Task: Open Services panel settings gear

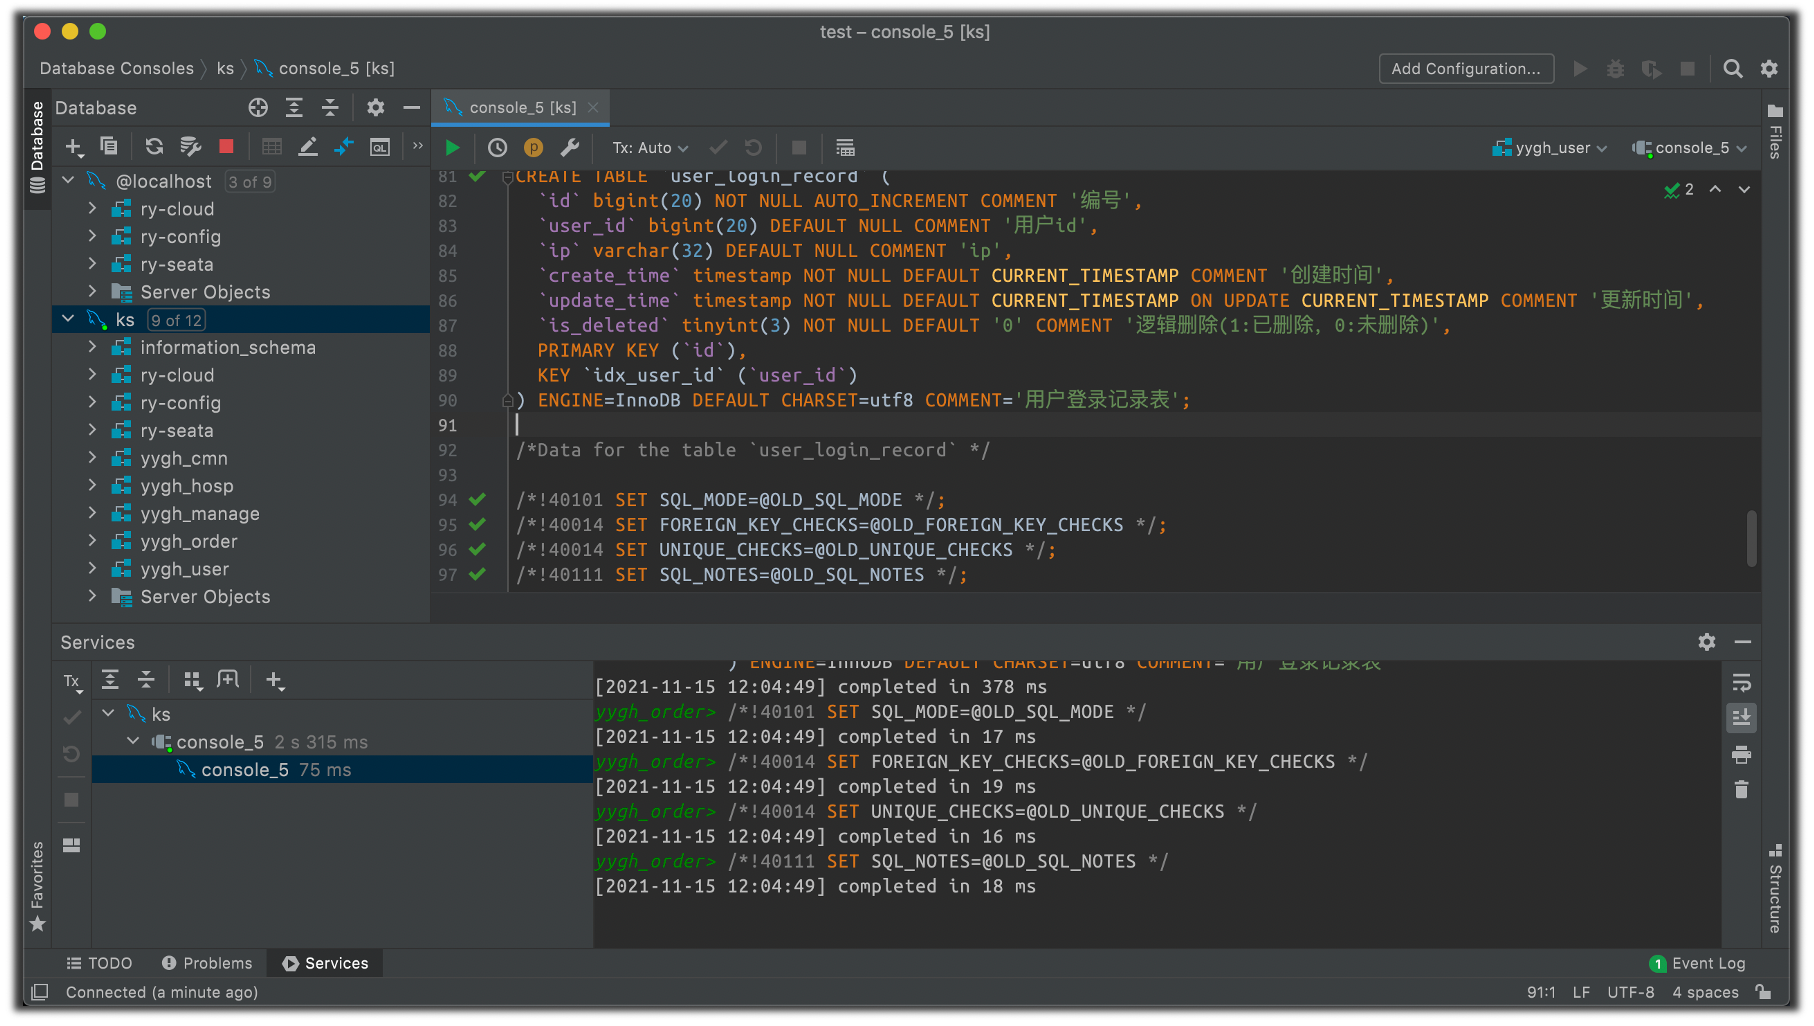Action: 1706,642
